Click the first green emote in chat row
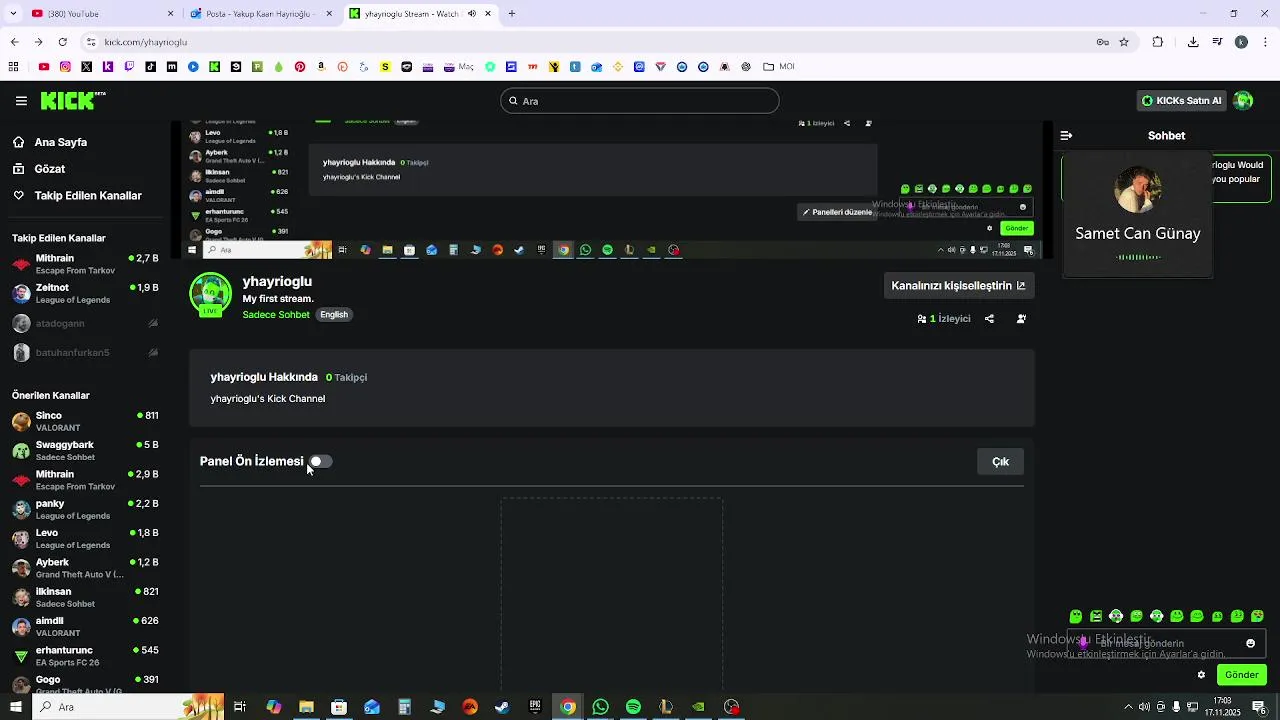This screenshot has width=1280, height=720. coord(1076,616)
